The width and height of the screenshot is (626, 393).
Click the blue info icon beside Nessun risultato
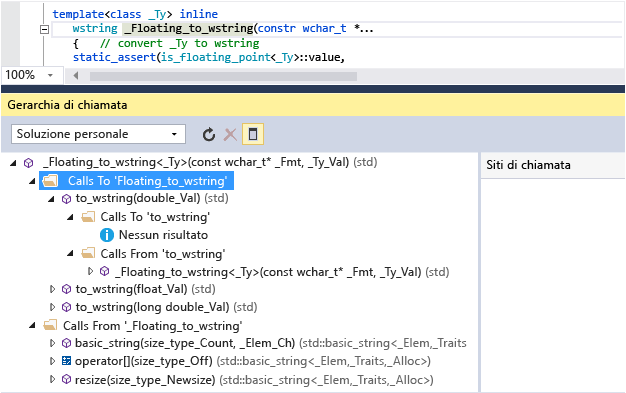[x=107, y=235]
